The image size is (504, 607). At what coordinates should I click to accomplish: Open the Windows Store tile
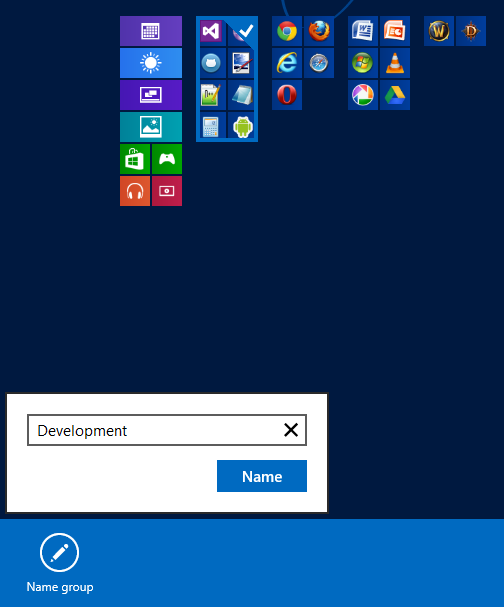135,159
